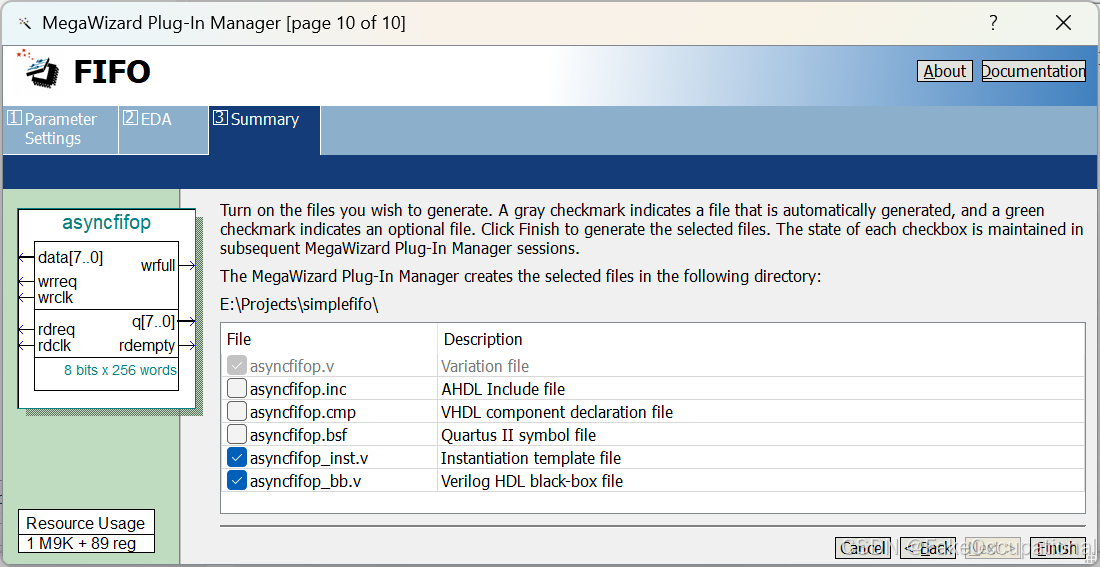Viewport: 1100px width, 567px height.
Task: Go to previous page with Back button
Action: [928, 548]
